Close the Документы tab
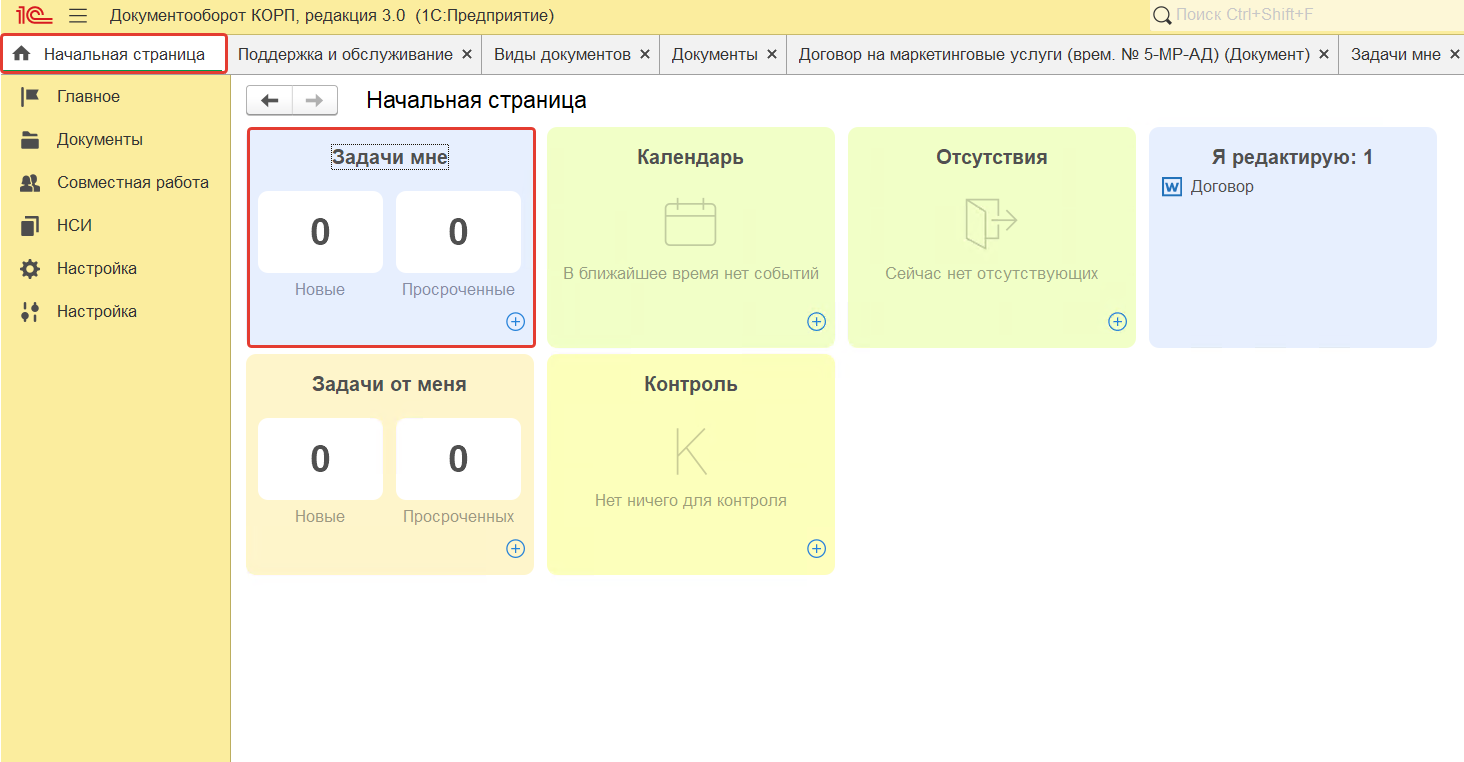Image resolution: width=1464 pixels, height=762 pixels. 771,54
